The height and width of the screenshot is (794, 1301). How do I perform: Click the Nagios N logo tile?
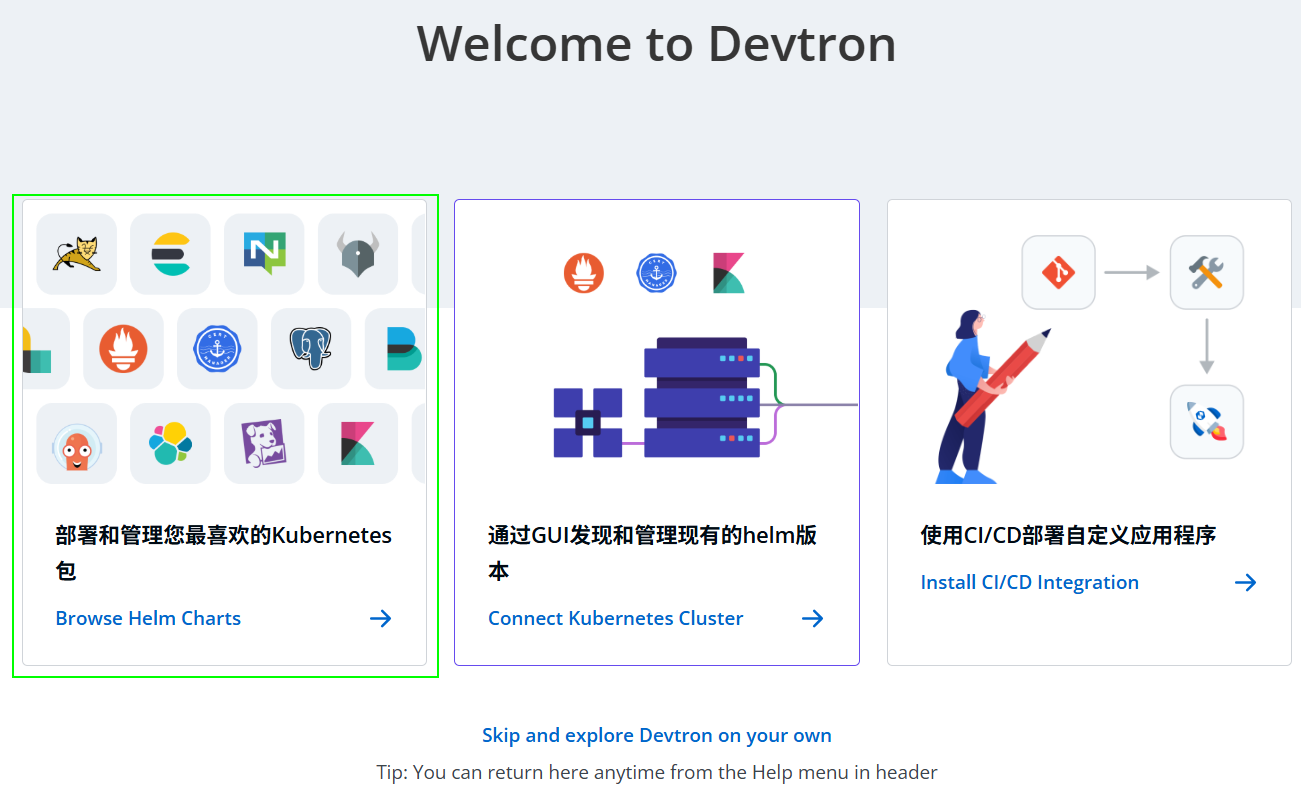point(264,254)
